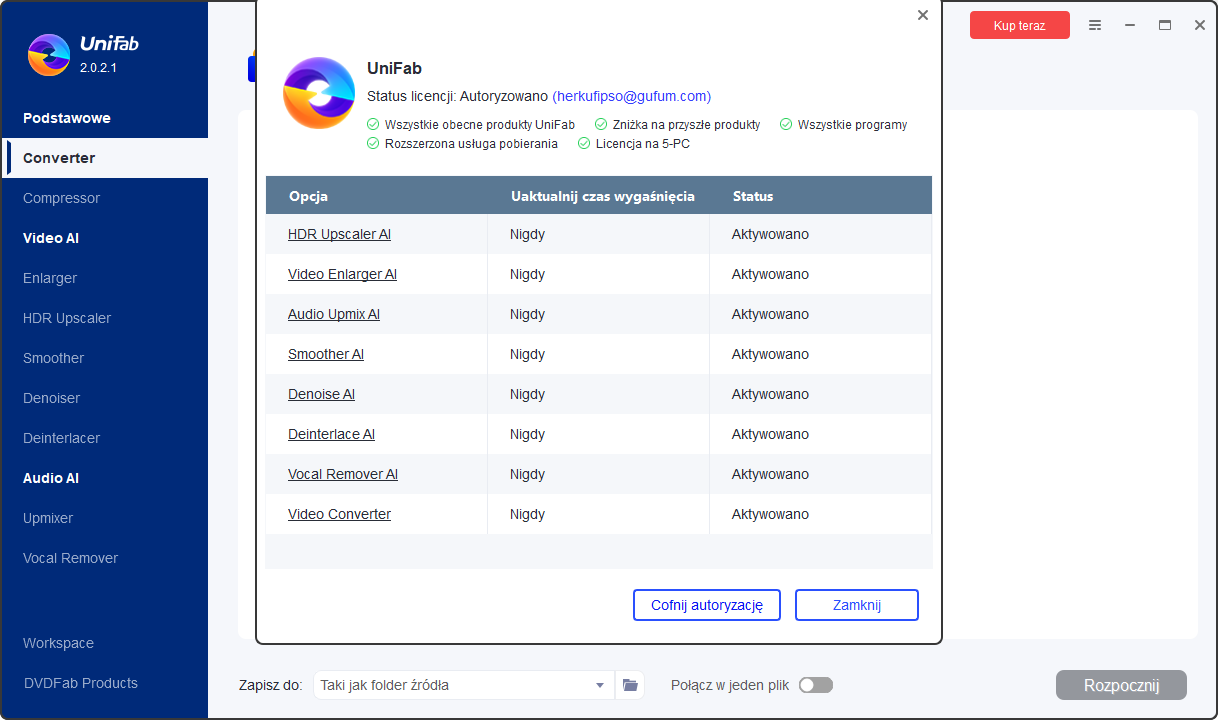
Task: Click the Video Converter link
Action: pyautogui.click(x=339, y=514)
